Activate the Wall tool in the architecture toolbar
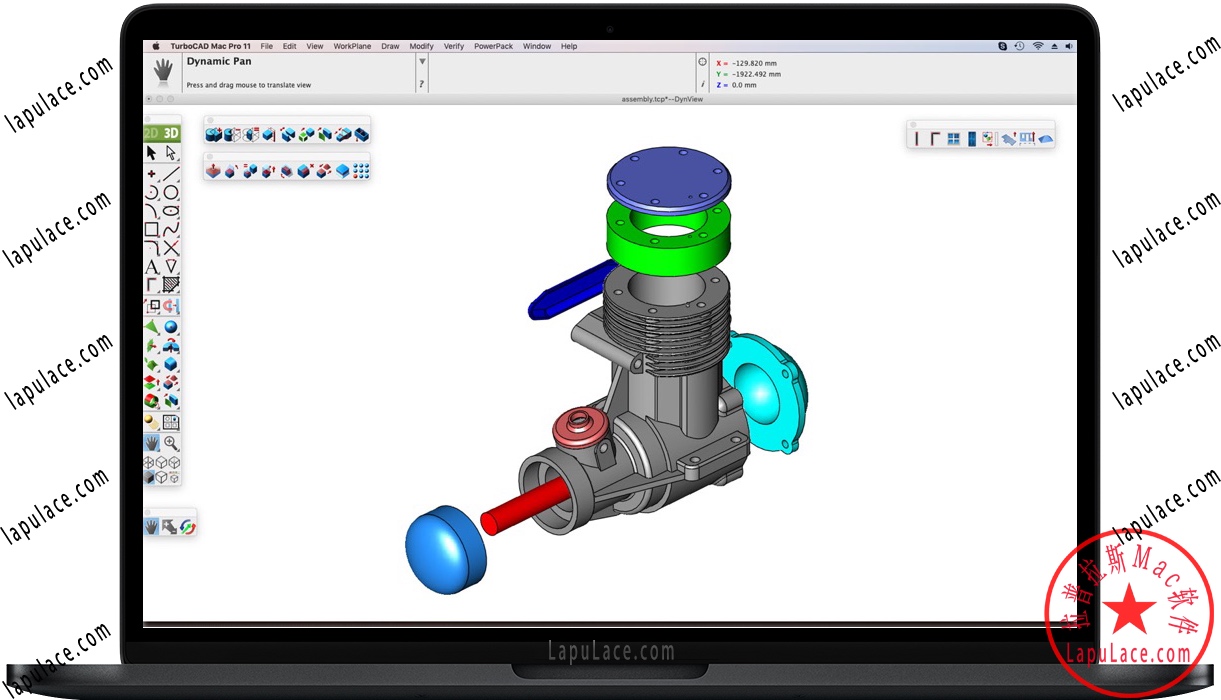1221x700 pixels. click(x=916, y=137)
